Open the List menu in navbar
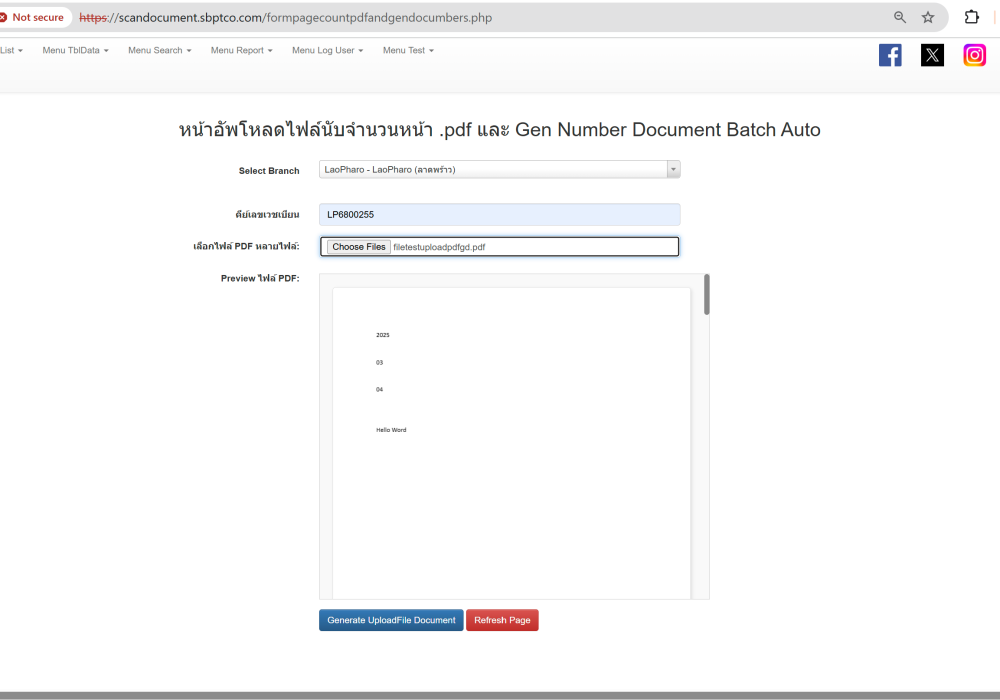 click(x=11, y=50)
